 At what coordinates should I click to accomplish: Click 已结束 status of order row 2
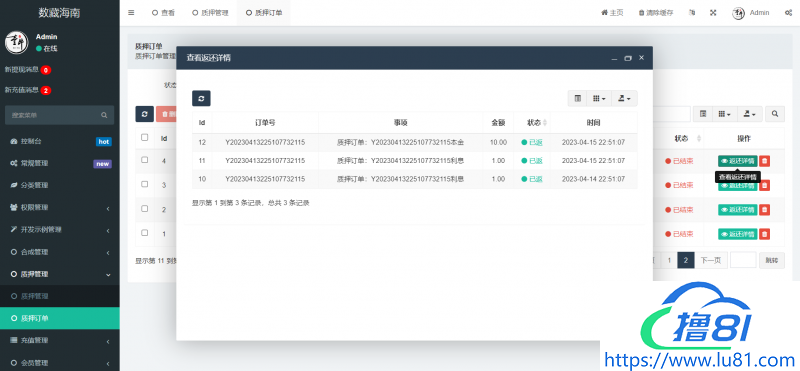(x=679, y=210)
